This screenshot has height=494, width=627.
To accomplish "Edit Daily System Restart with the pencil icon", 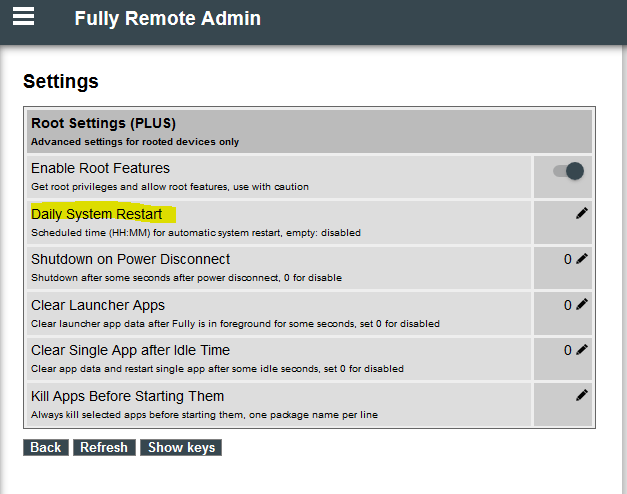I will pos(582,213).
